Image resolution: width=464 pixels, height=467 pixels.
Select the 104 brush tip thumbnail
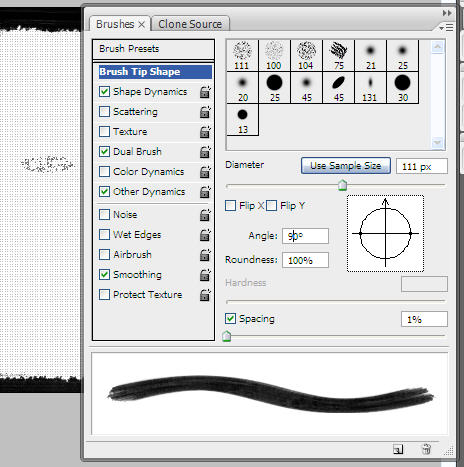click(306, 55)
